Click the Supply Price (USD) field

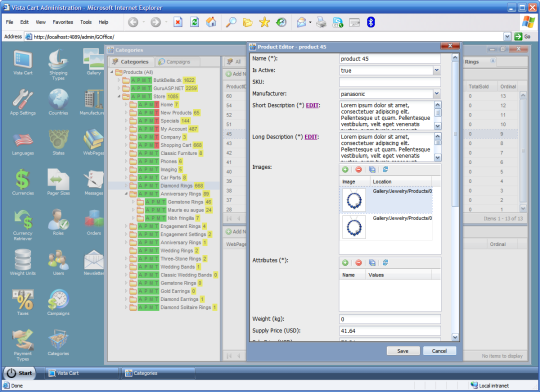click(390, 331)
